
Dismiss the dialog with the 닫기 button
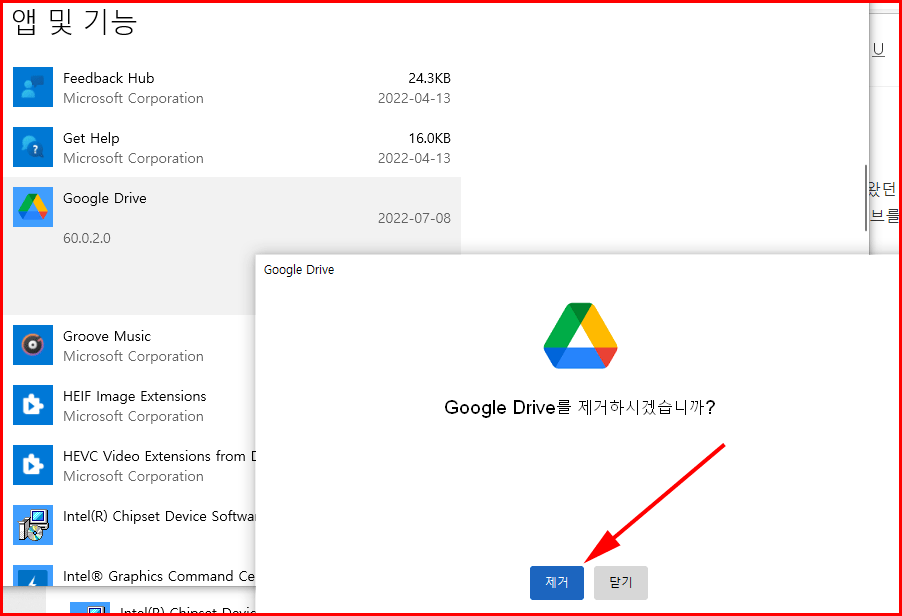[x=621, y=583]
